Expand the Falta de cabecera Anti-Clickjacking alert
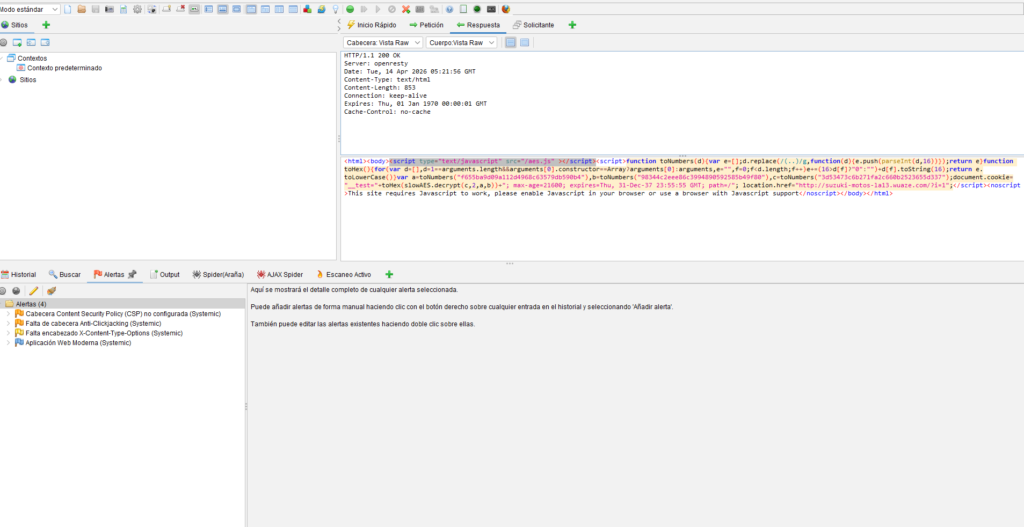 coord(8,323)
